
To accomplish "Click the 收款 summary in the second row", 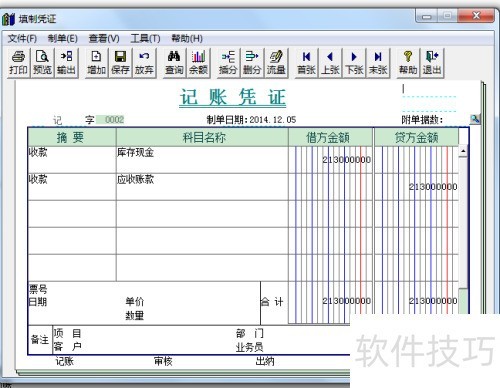I will (x=72, y=187).
